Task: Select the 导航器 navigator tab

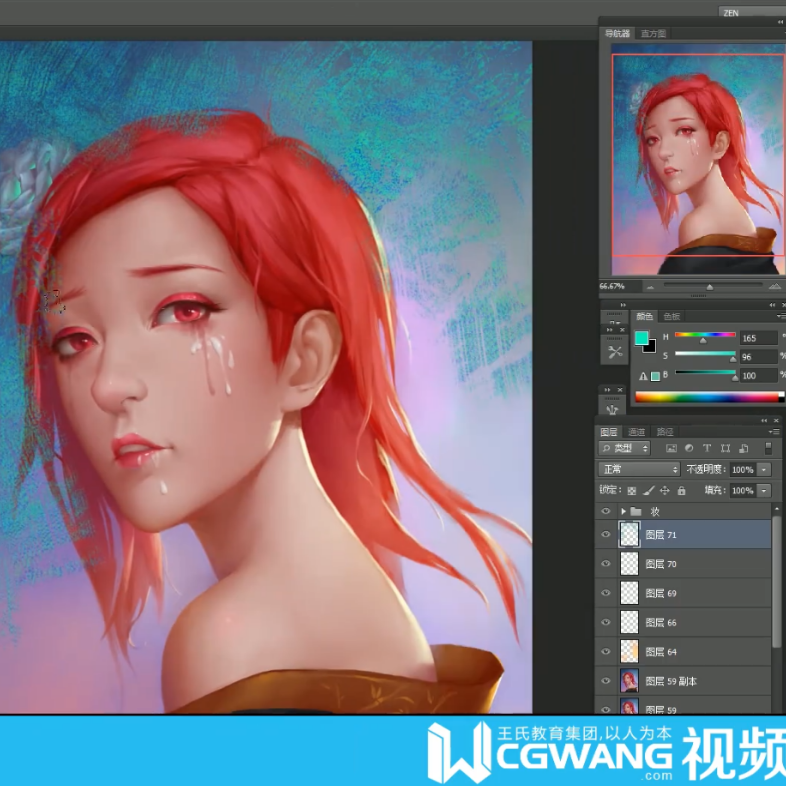Action: [617, 34]
